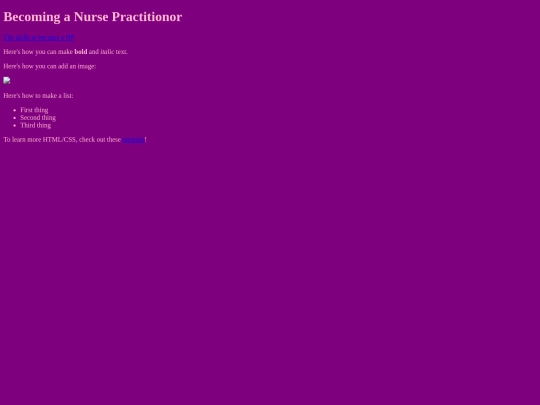Click the italic word 'italic'
This screenshot has height=405, width=540.
click(x=107, y=52)
